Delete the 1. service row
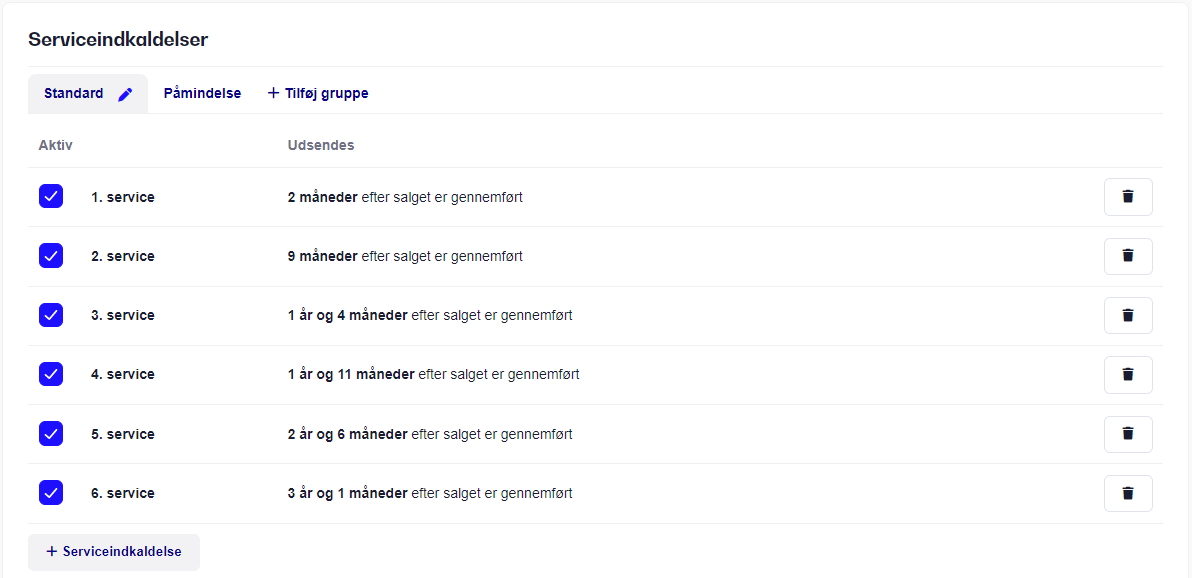Screen dimensions: 1192x578 (1127, 197)
